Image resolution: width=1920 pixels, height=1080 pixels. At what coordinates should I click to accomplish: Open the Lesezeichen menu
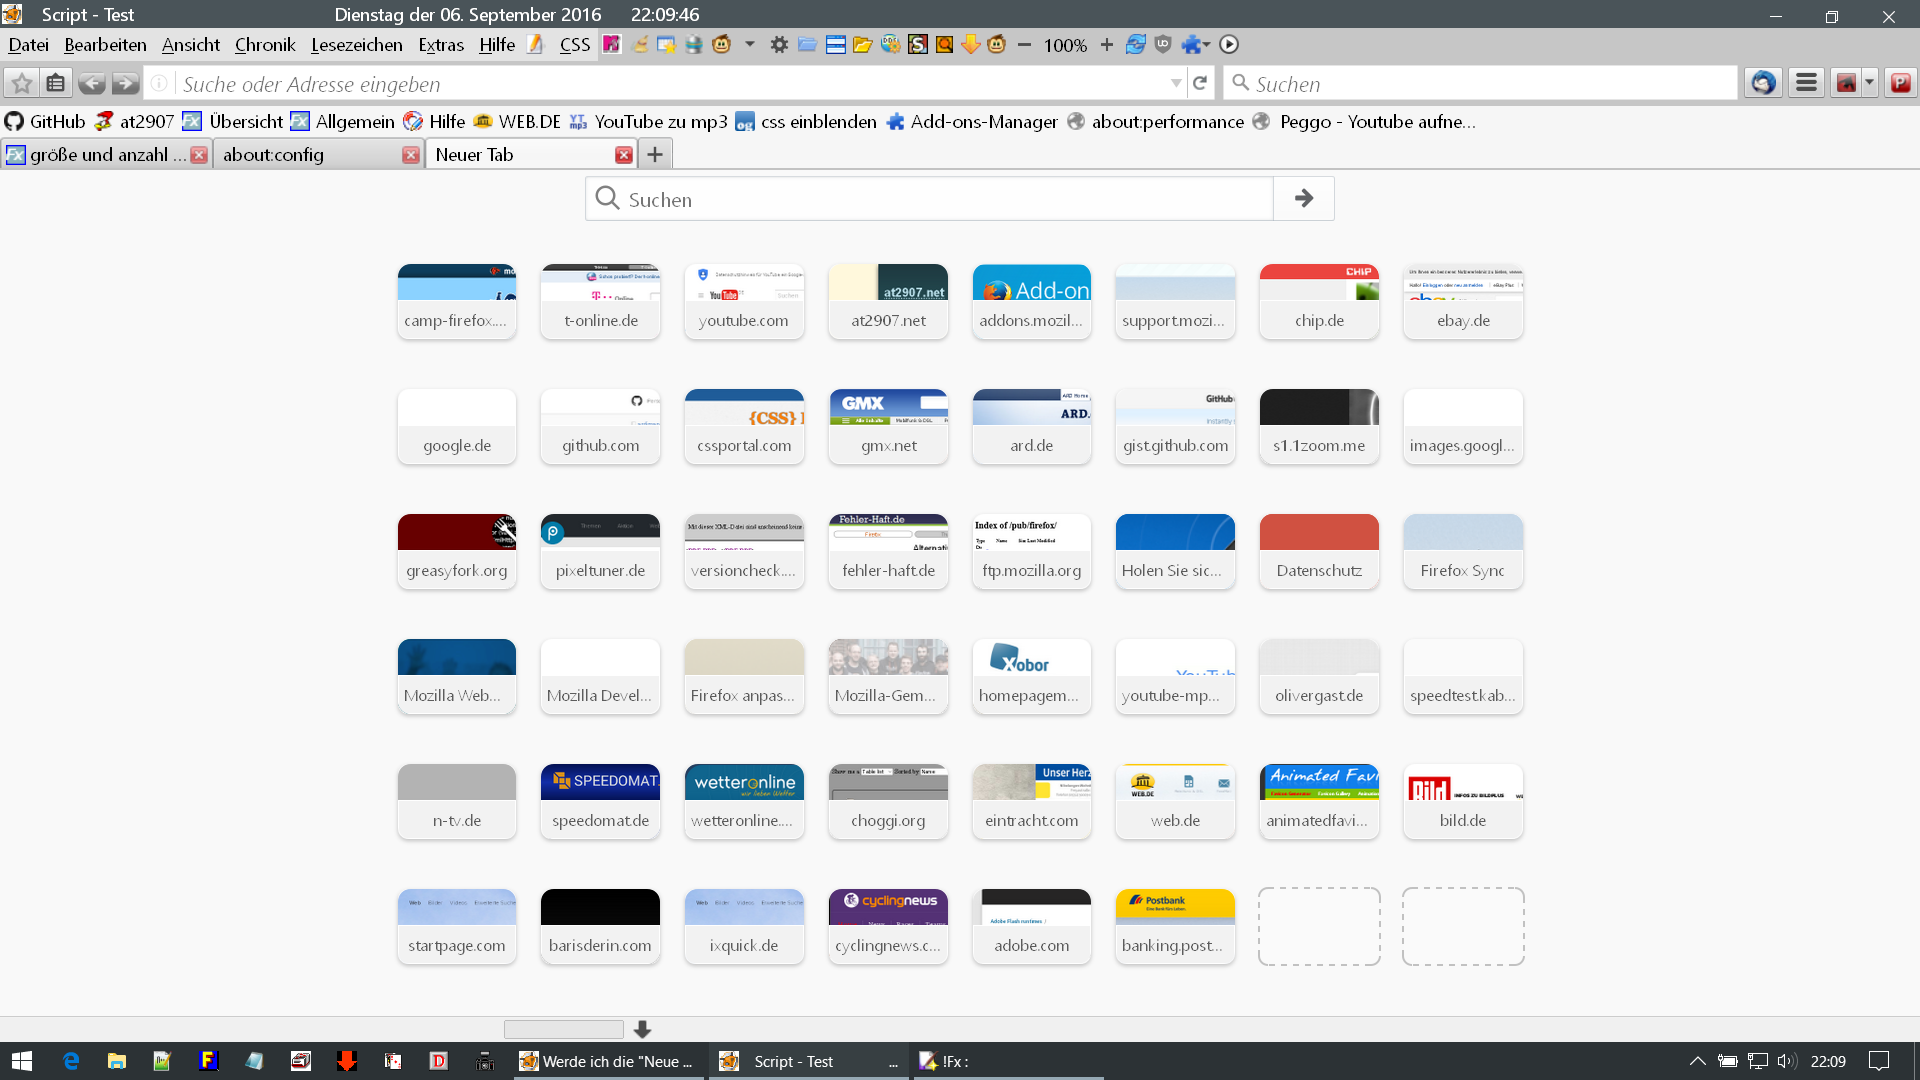356,45
